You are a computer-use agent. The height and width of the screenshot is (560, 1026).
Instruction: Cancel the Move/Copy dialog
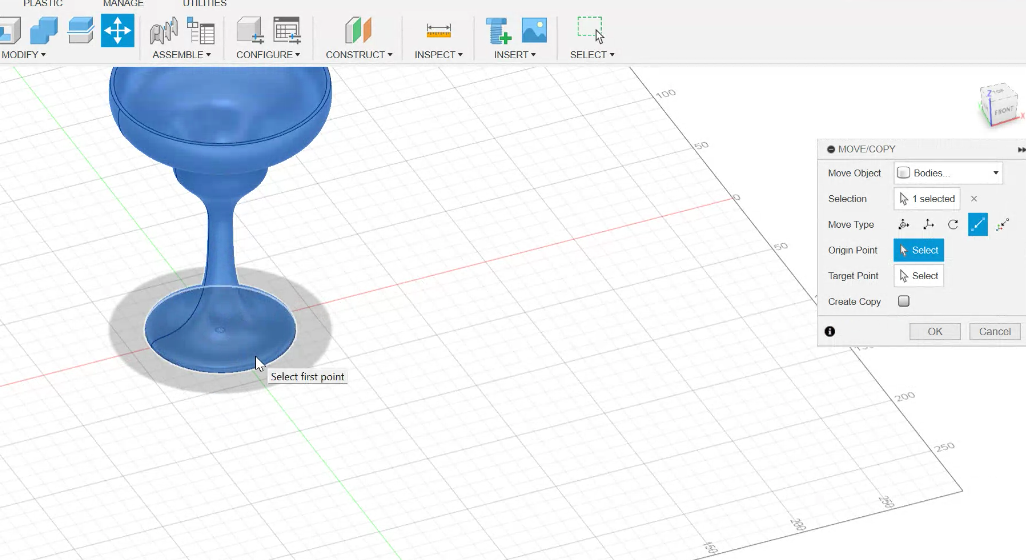pyautogui.click(x=995, y=332)
